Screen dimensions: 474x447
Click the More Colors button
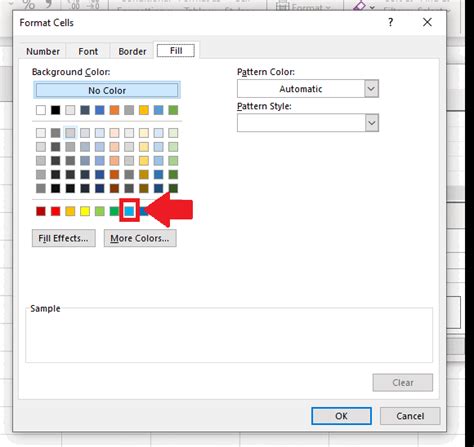(x=140, y=238)
